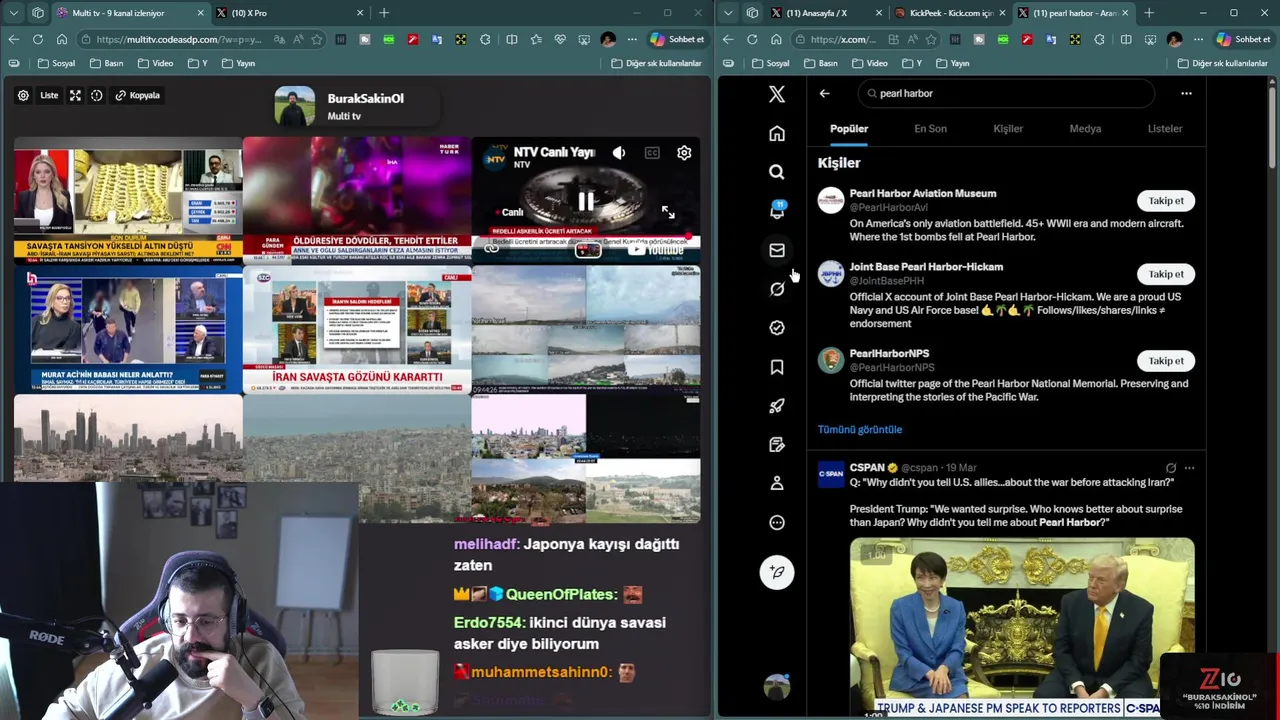Open X notifications bell icon
This screenshot has height=720, width=1280.
[777, 211]
